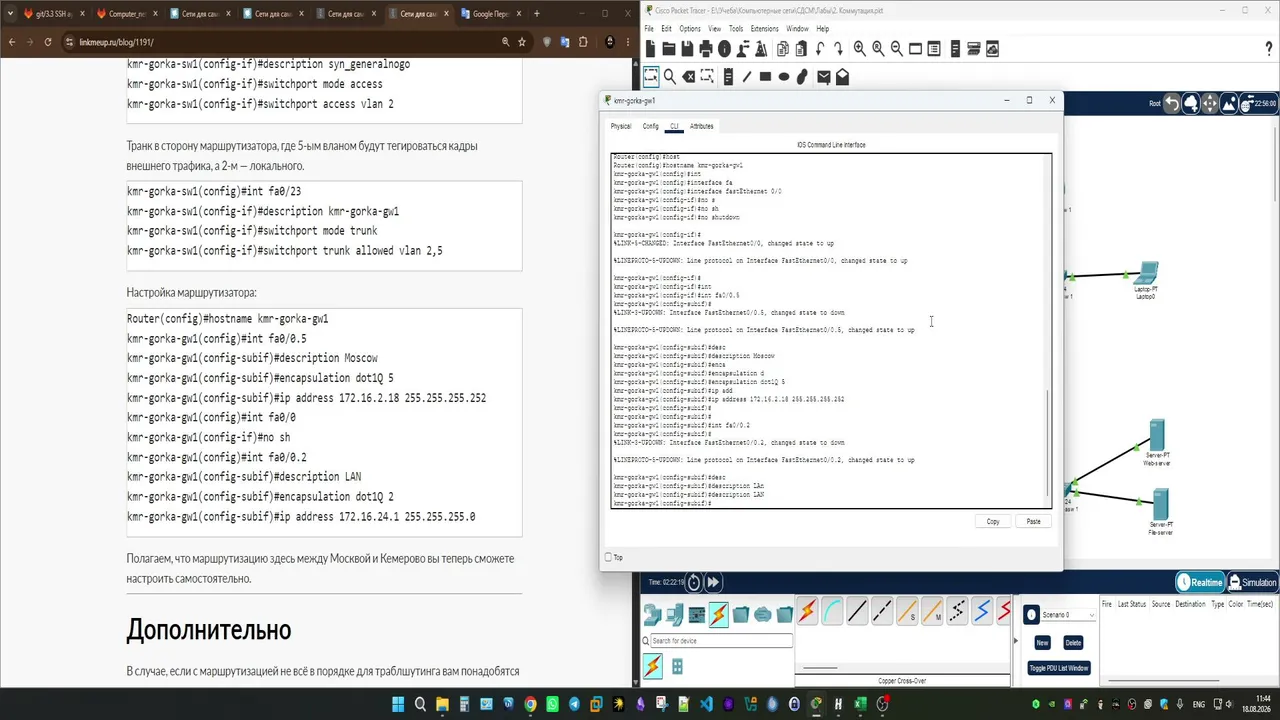Choose the Select tool in Packet Tracer
1280x720 pixels.
(651, 77)
